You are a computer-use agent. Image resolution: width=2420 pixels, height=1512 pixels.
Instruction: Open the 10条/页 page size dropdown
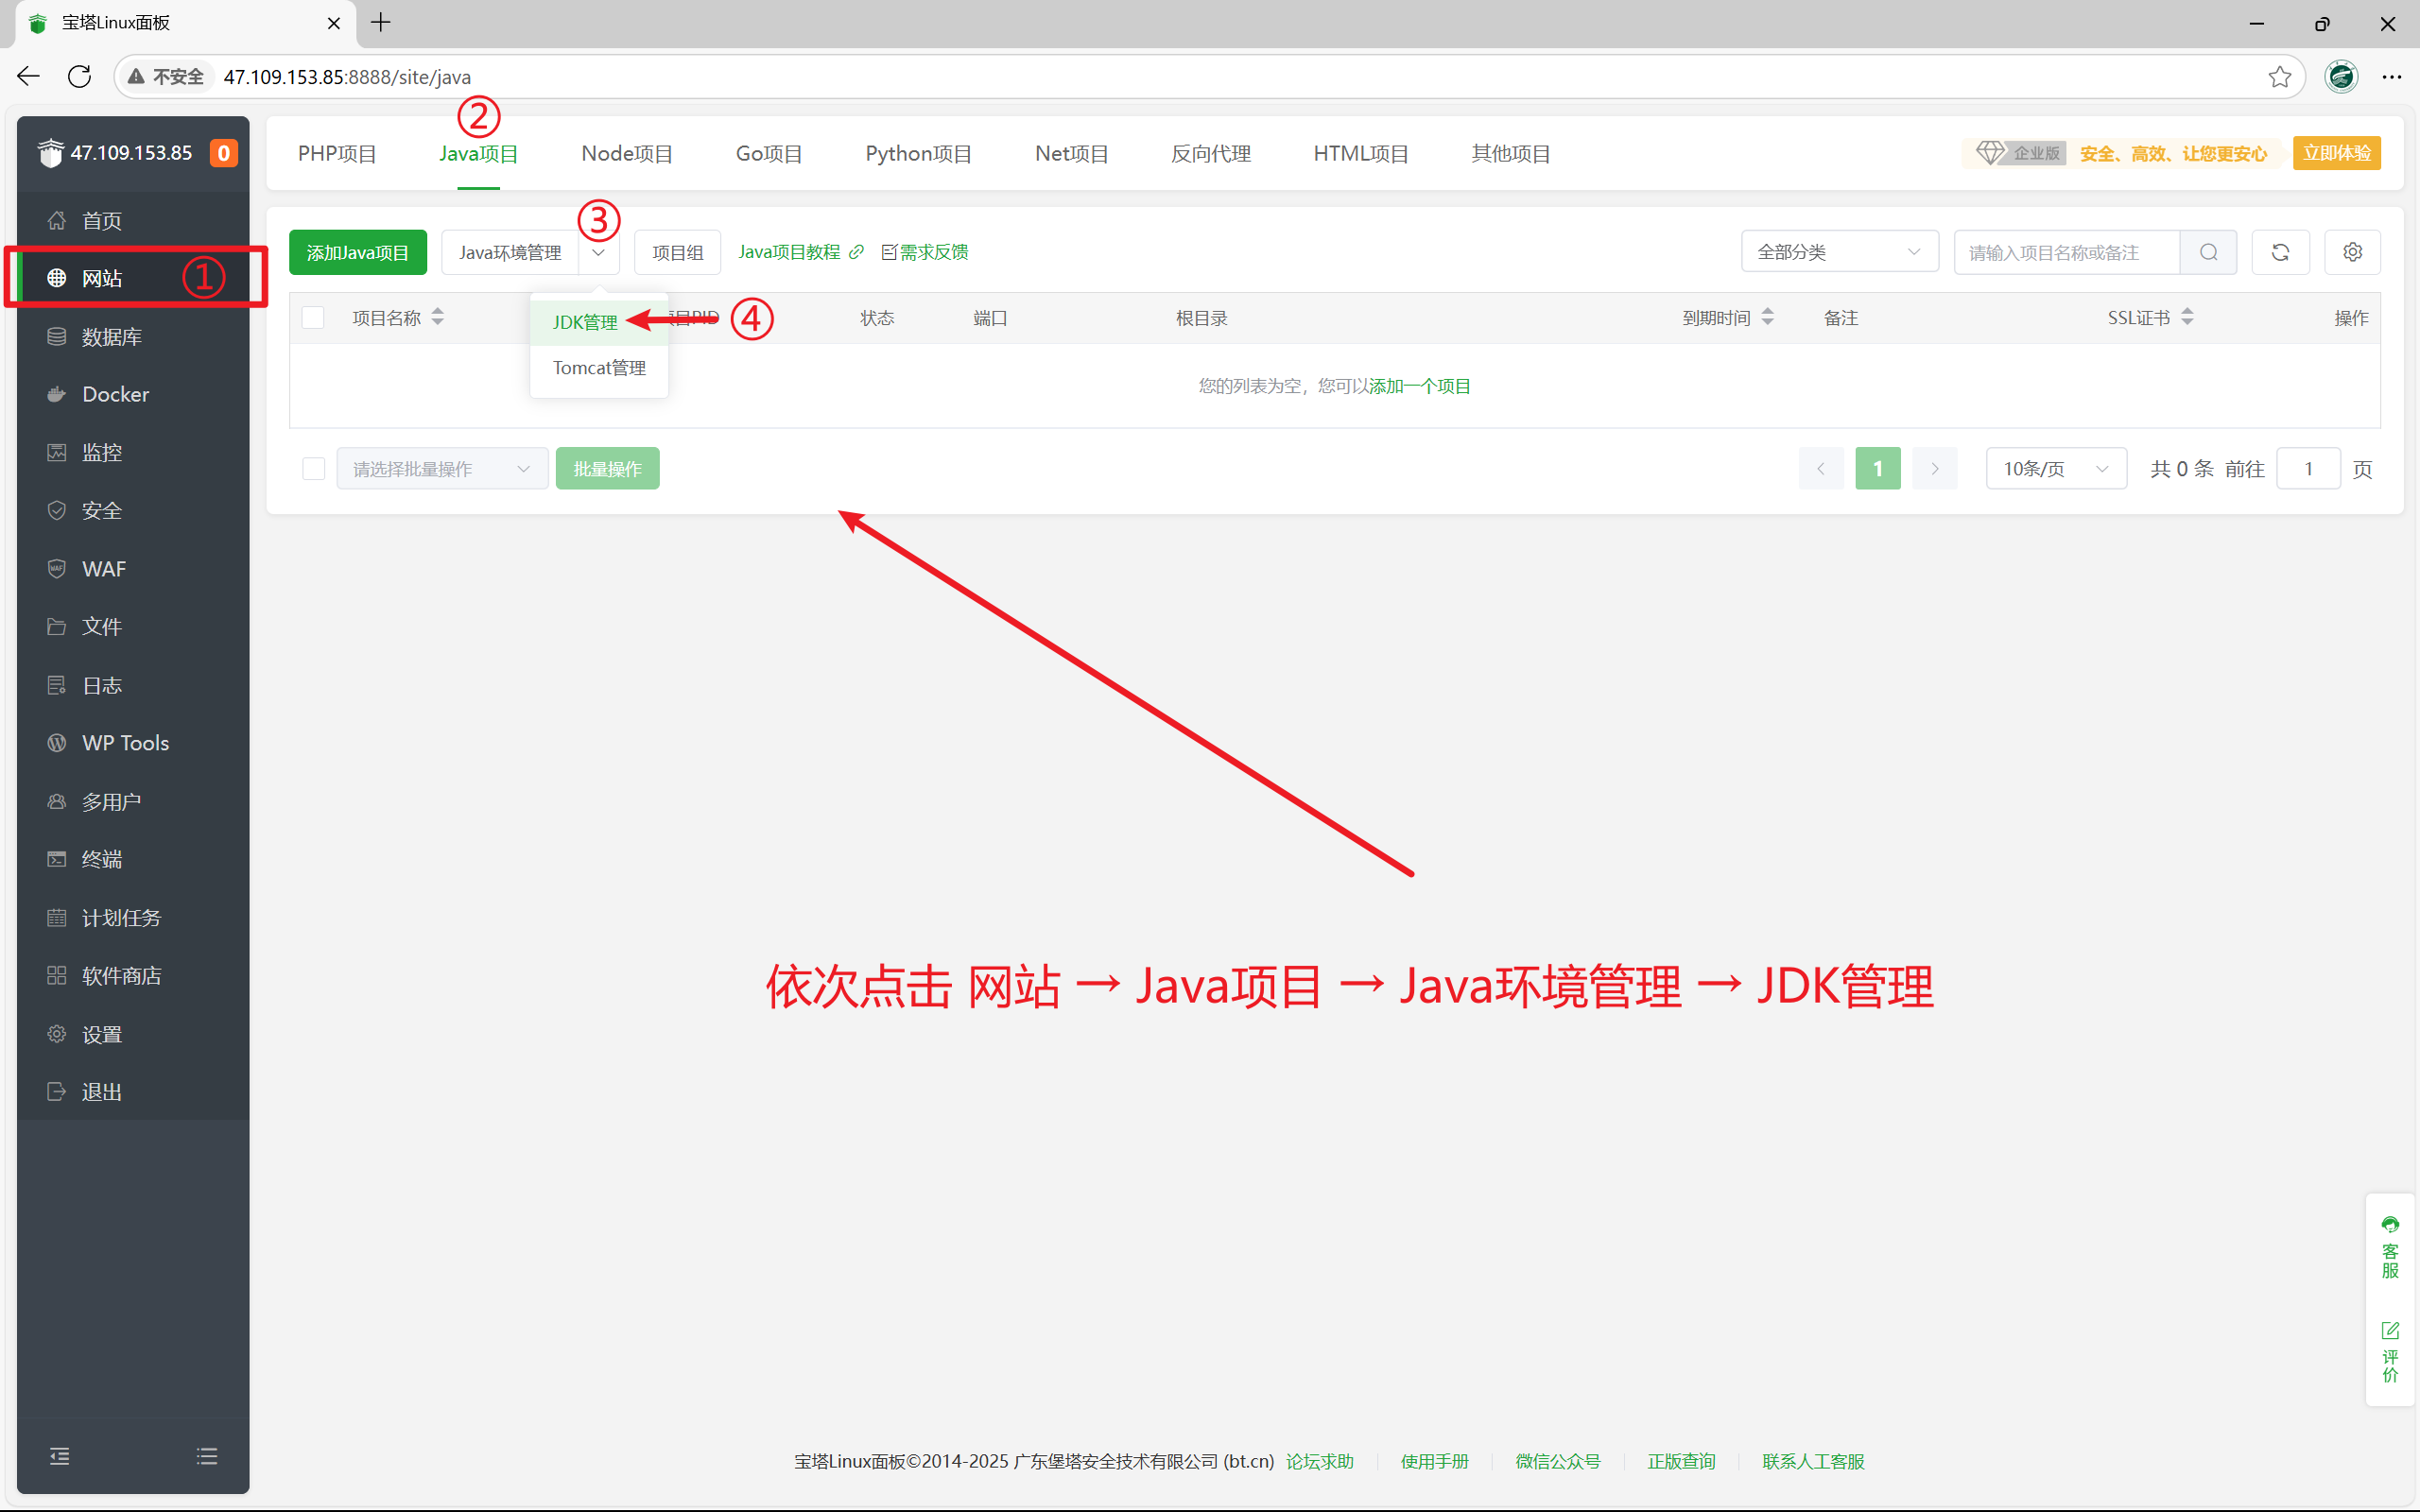coord(2056,467)
